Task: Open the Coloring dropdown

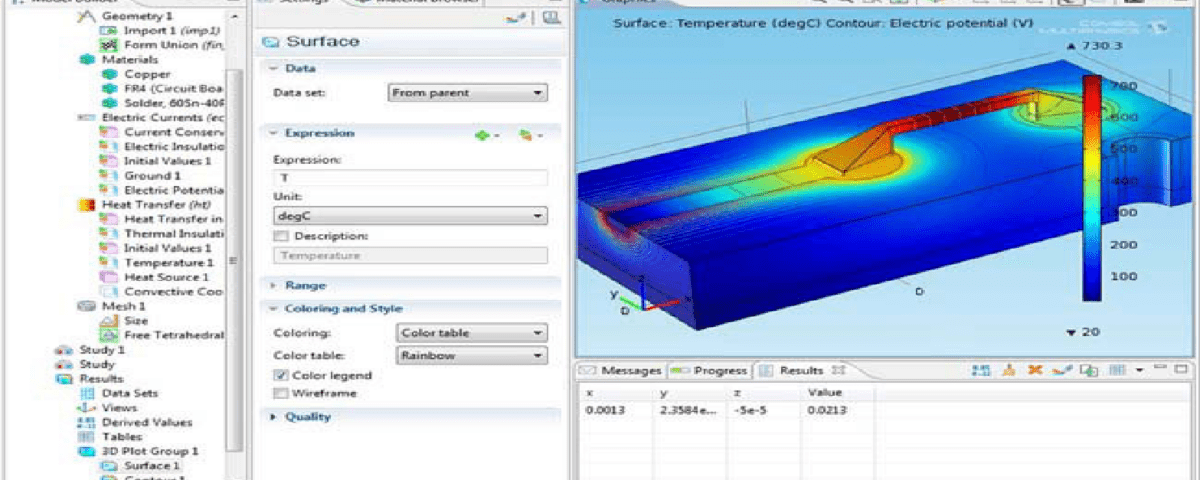Action: [x=471, y=333]
